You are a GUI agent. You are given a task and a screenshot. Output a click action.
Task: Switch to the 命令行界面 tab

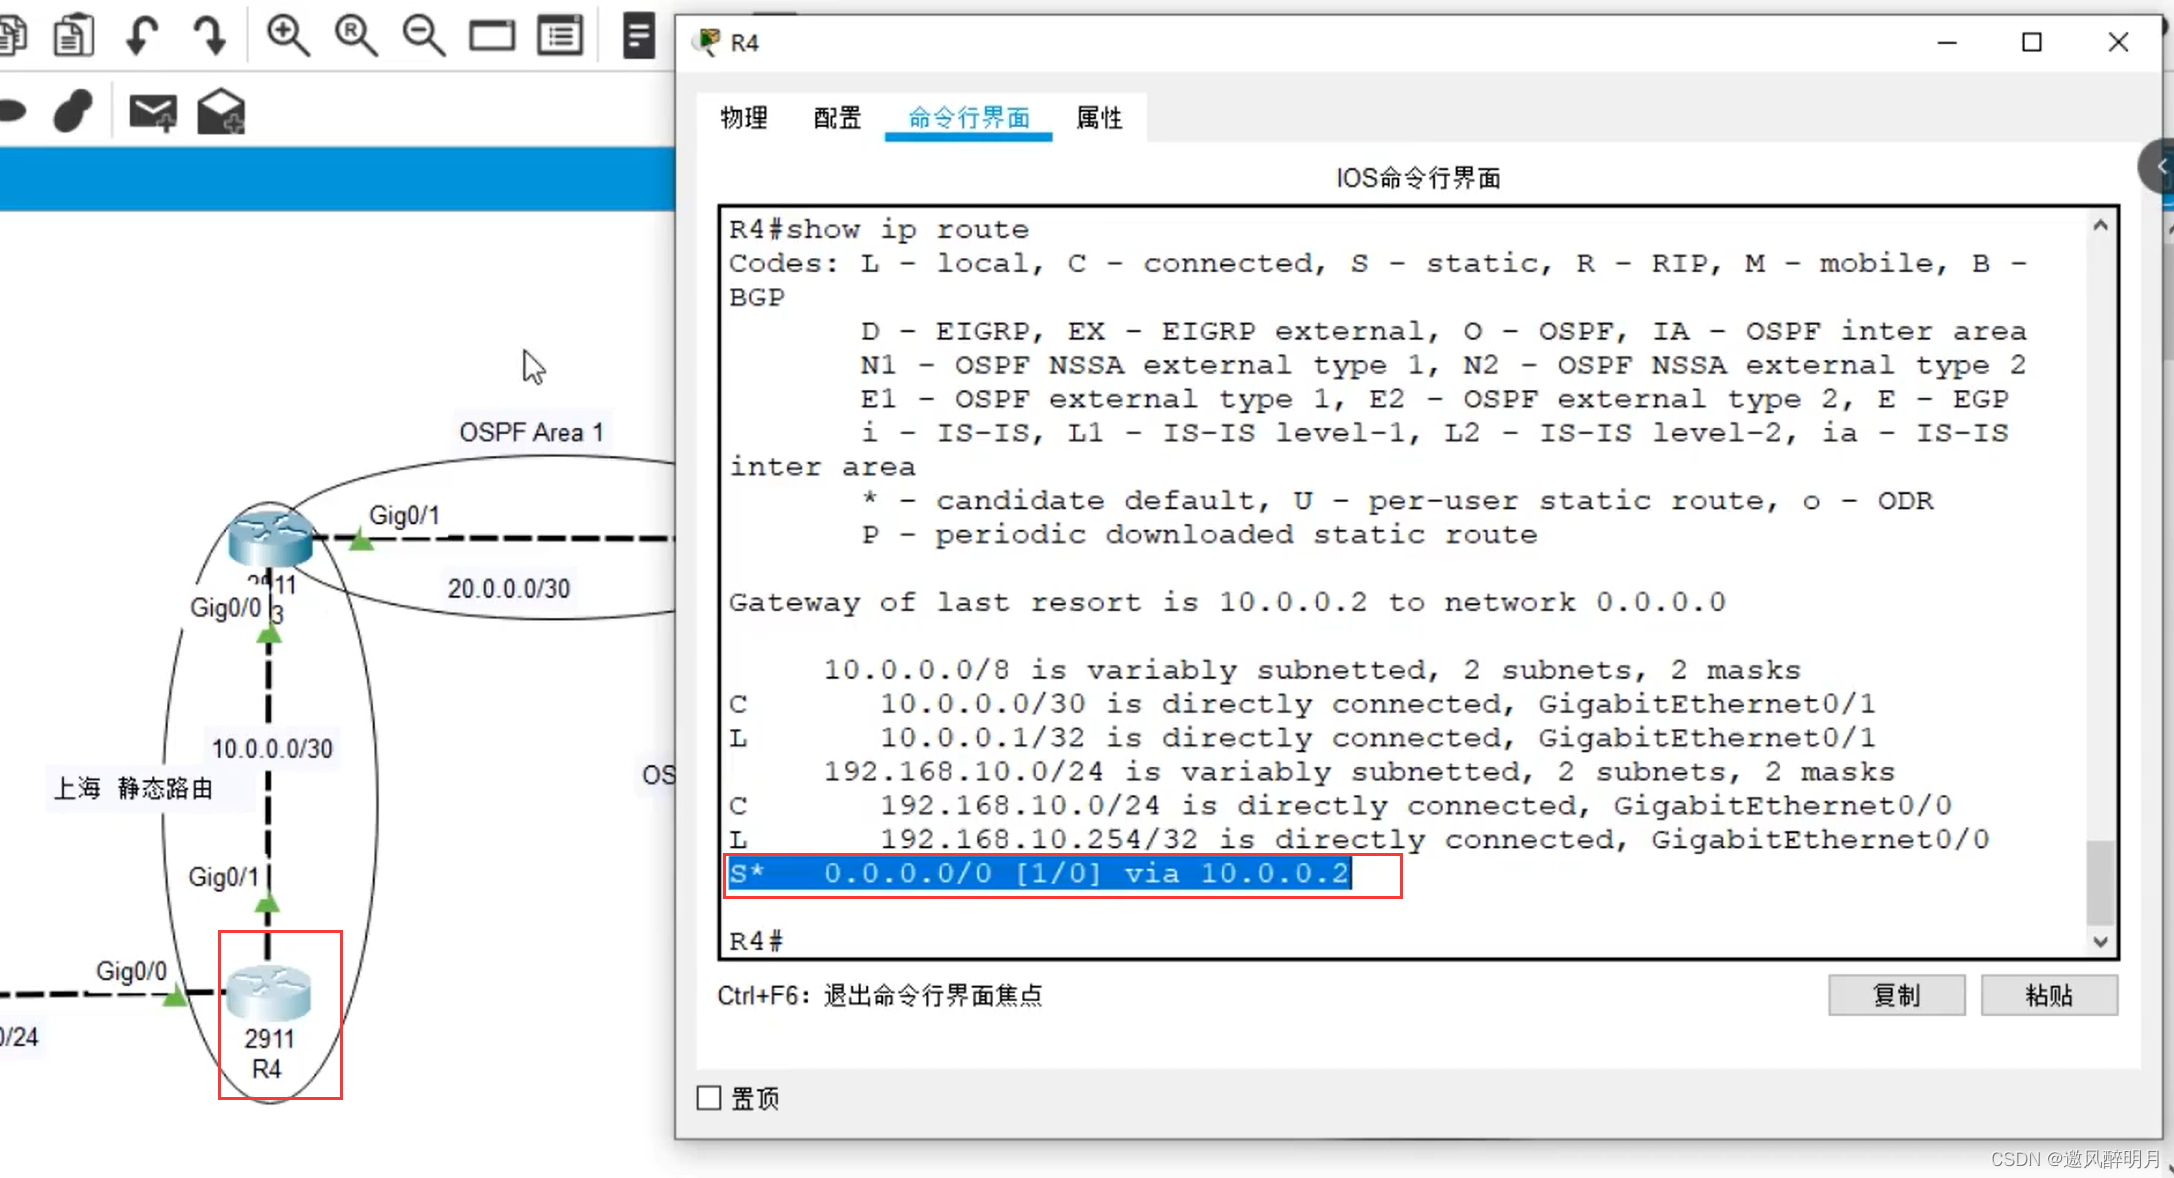coord(968,118)
